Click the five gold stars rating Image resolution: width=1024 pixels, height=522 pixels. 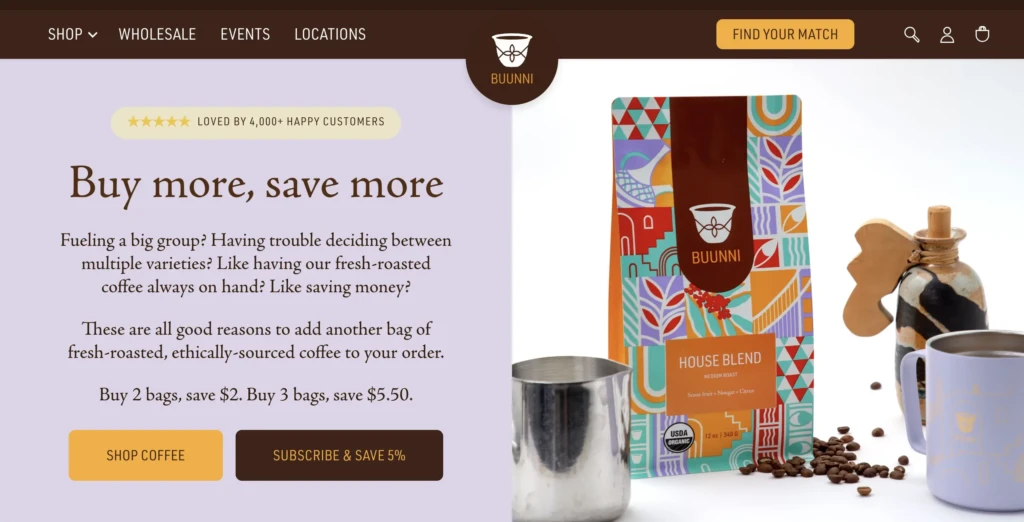click(159, 122)
